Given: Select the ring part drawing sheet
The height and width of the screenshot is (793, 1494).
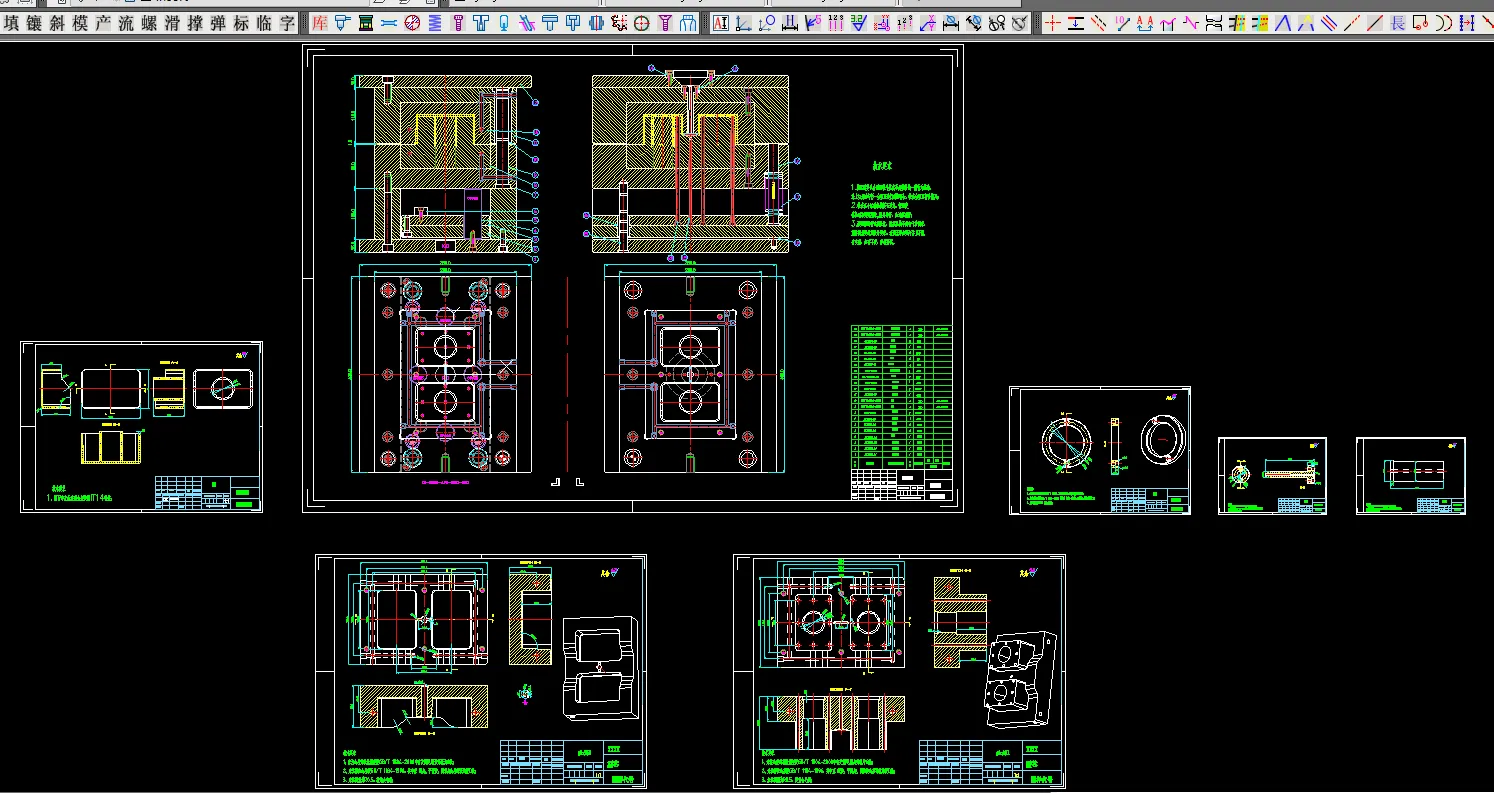Looking at the screenshot, I should coord(1100,451).
